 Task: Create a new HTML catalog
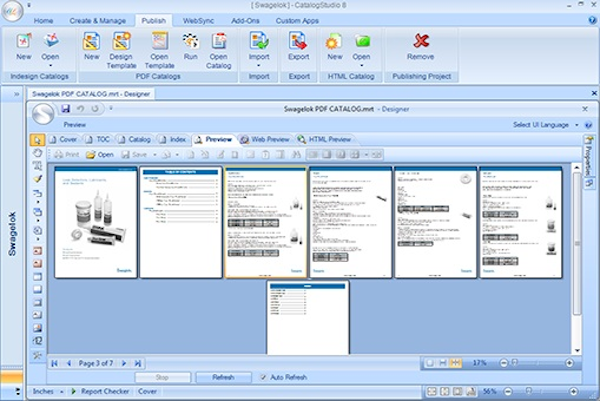(334, 46)
